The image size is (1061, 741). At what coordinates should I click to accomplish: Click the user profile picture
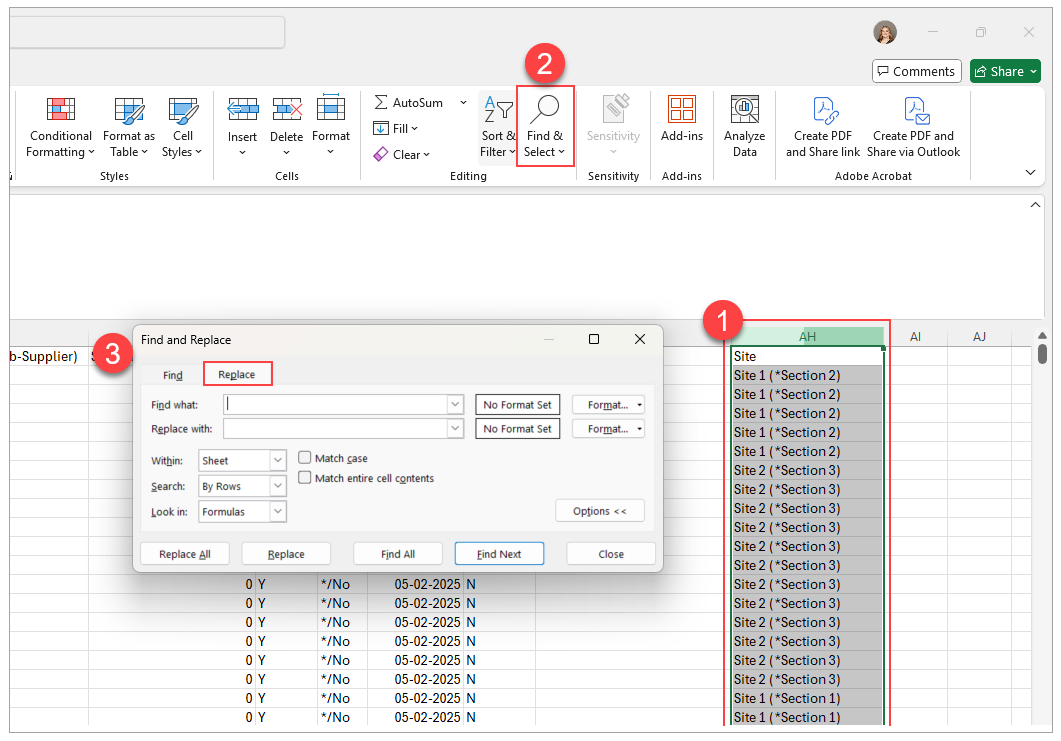(x=884, y=32)
